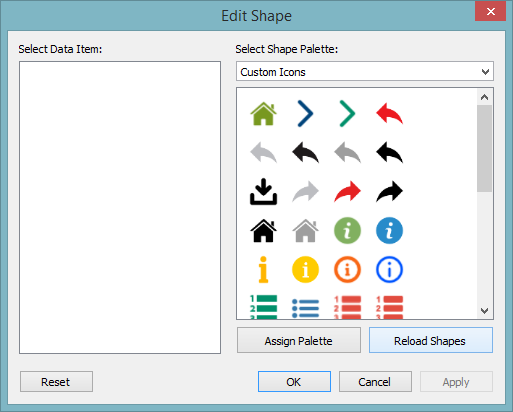Choose the red reply arrow shape

point(389,114)
